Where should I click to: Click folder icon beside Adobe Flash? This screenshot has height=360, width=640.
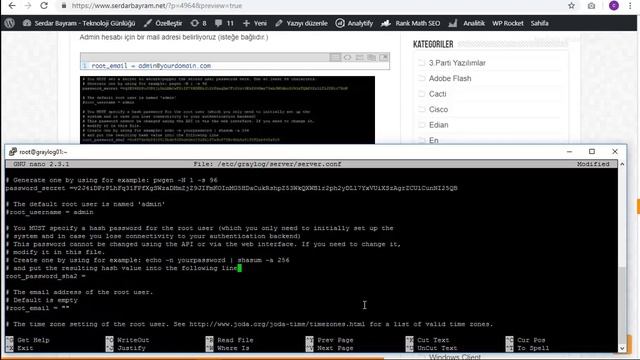pyautogui.click(x=422, y=78)
